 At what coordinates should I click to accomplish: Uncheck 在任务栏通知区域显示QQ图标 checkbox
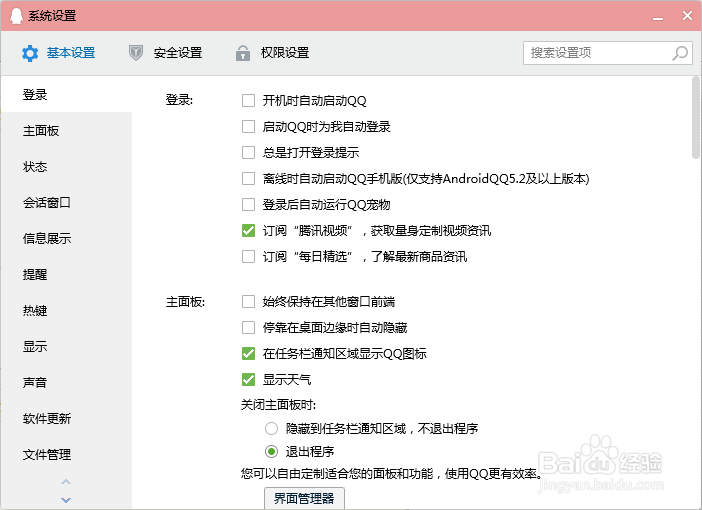tap(248, 354)
